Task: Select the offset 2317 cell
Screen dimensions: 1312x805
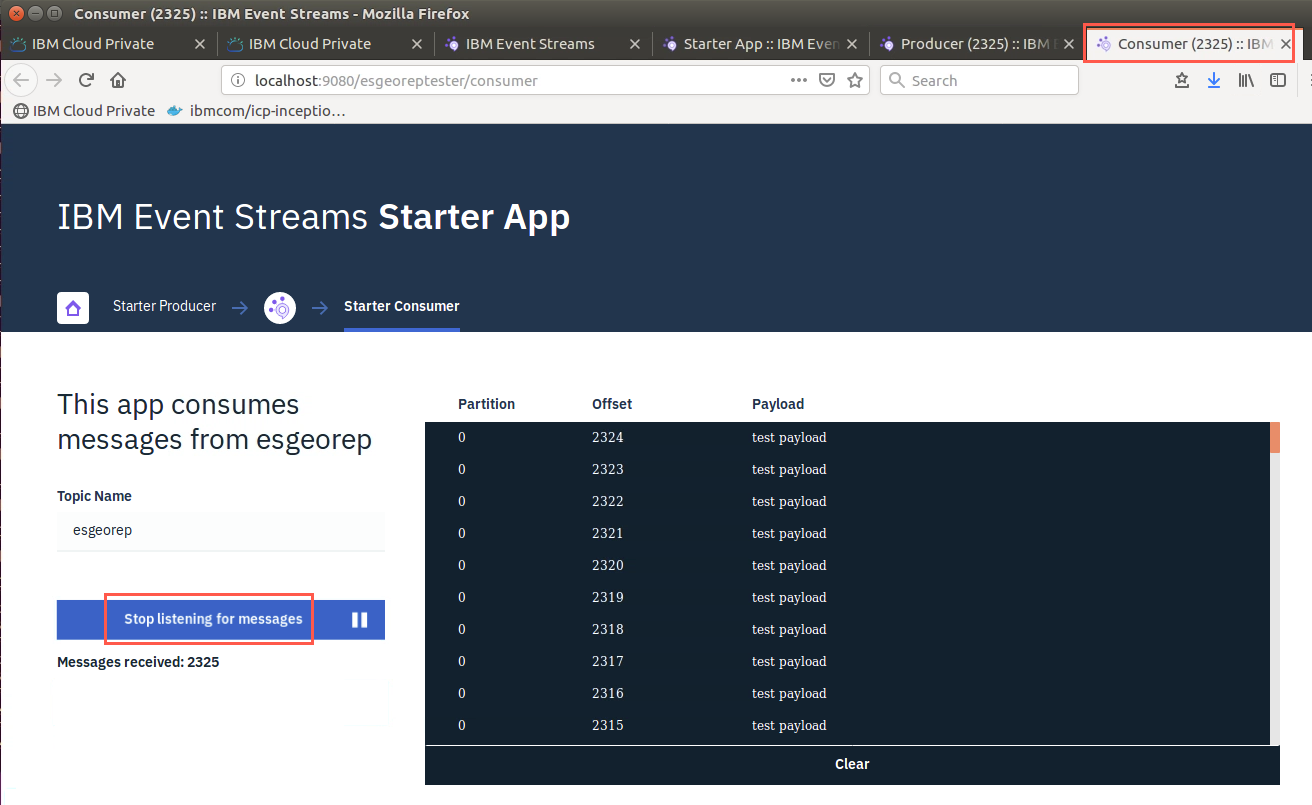Action: coord(608,662)
